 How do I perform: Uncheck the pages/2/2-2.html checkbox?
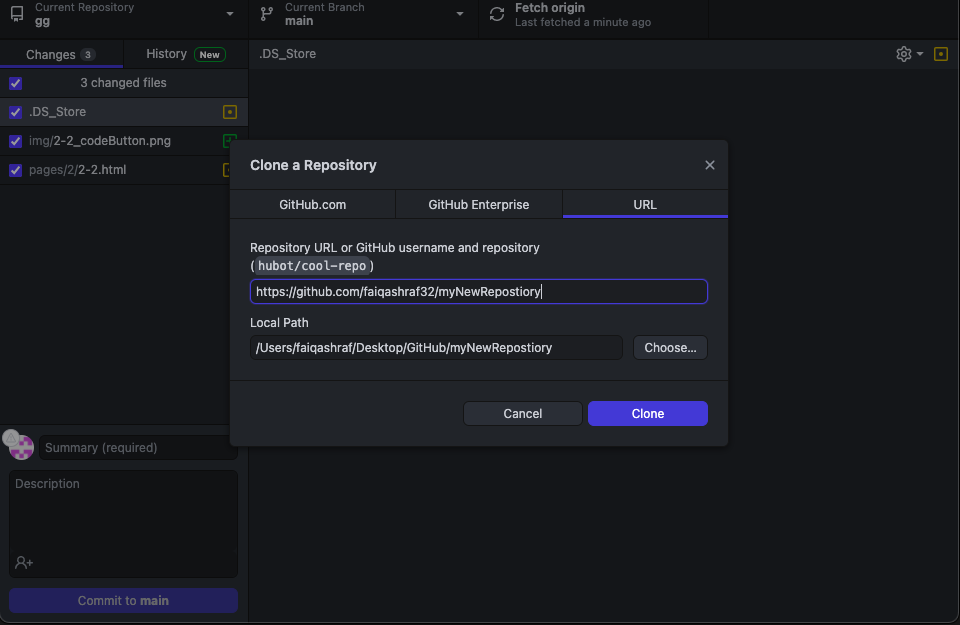tap(15, 170)
